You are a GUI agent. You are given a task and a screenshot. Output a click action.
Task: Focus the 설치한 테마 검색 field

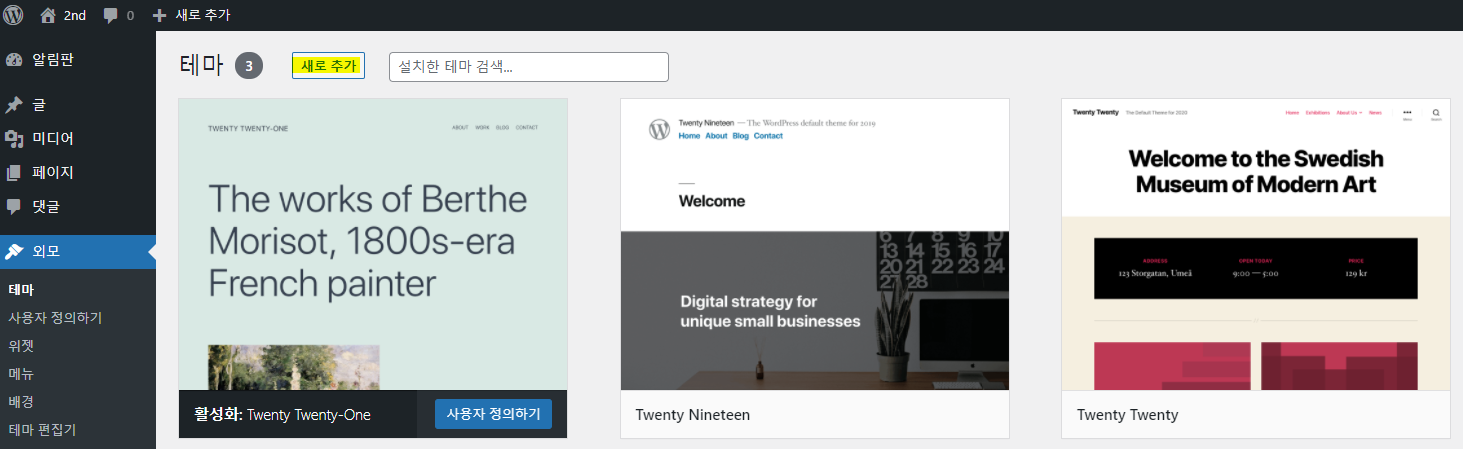[x=528, y=67]
